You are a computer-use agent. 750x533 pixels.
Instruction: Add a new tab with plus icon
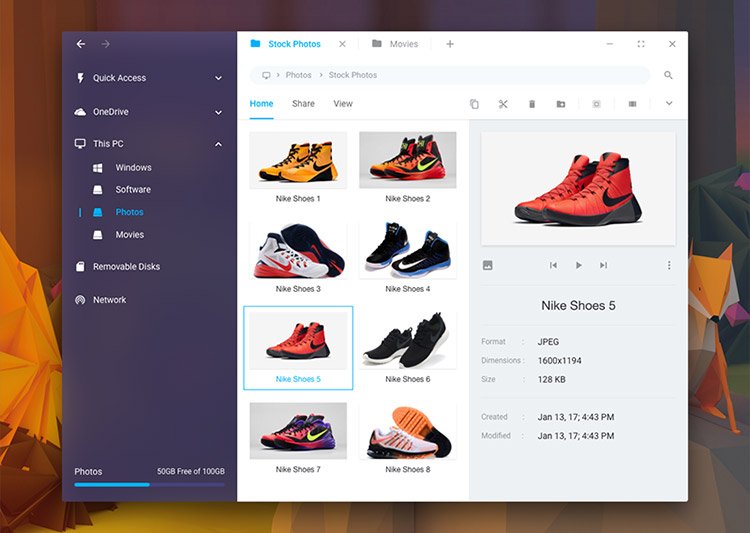coord(450,44)
